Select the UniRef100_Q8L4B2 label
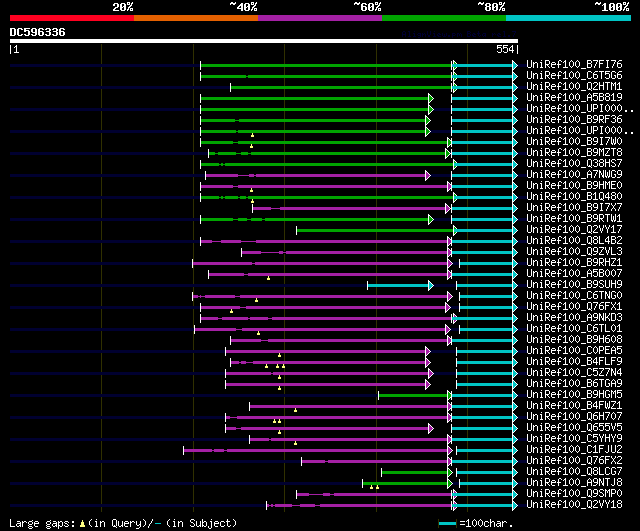This screenshot has height=531, width=640. tap(574, 241)
